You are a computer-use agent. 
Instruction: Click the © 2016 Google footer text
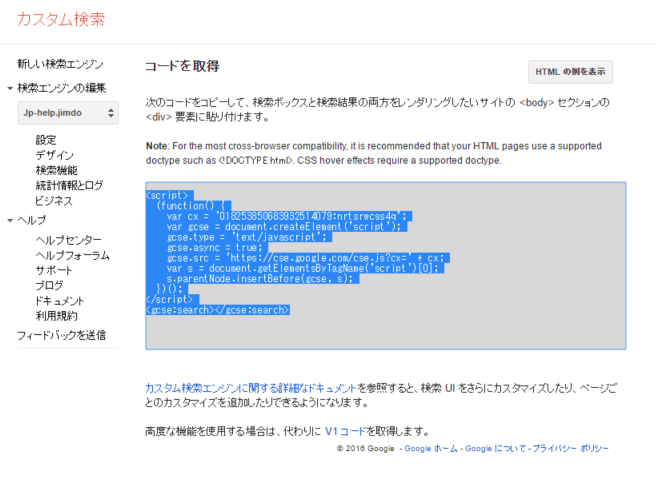click(366, 448)
